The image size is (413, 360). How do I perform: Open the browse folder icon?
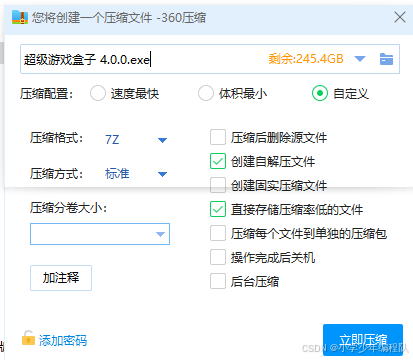point(386,59)
